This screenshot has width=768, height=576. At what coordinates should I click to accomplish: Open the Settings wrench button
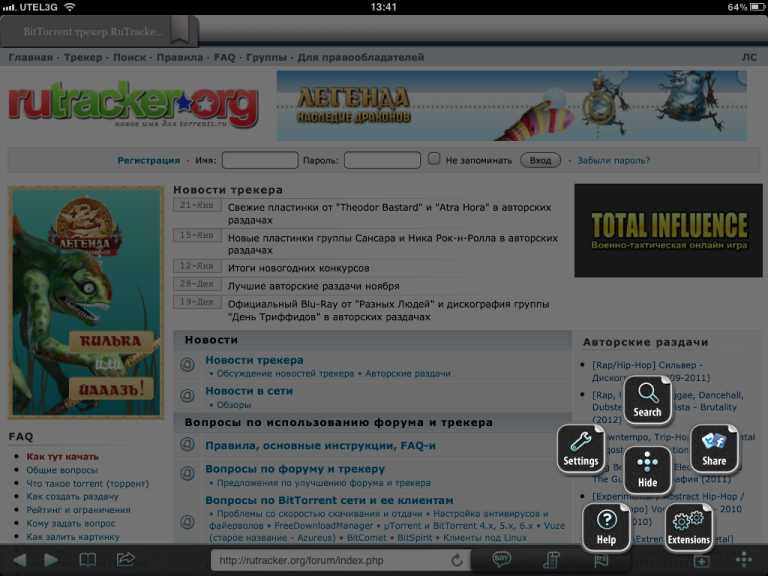pyautogui.click(x=580, y=448)
